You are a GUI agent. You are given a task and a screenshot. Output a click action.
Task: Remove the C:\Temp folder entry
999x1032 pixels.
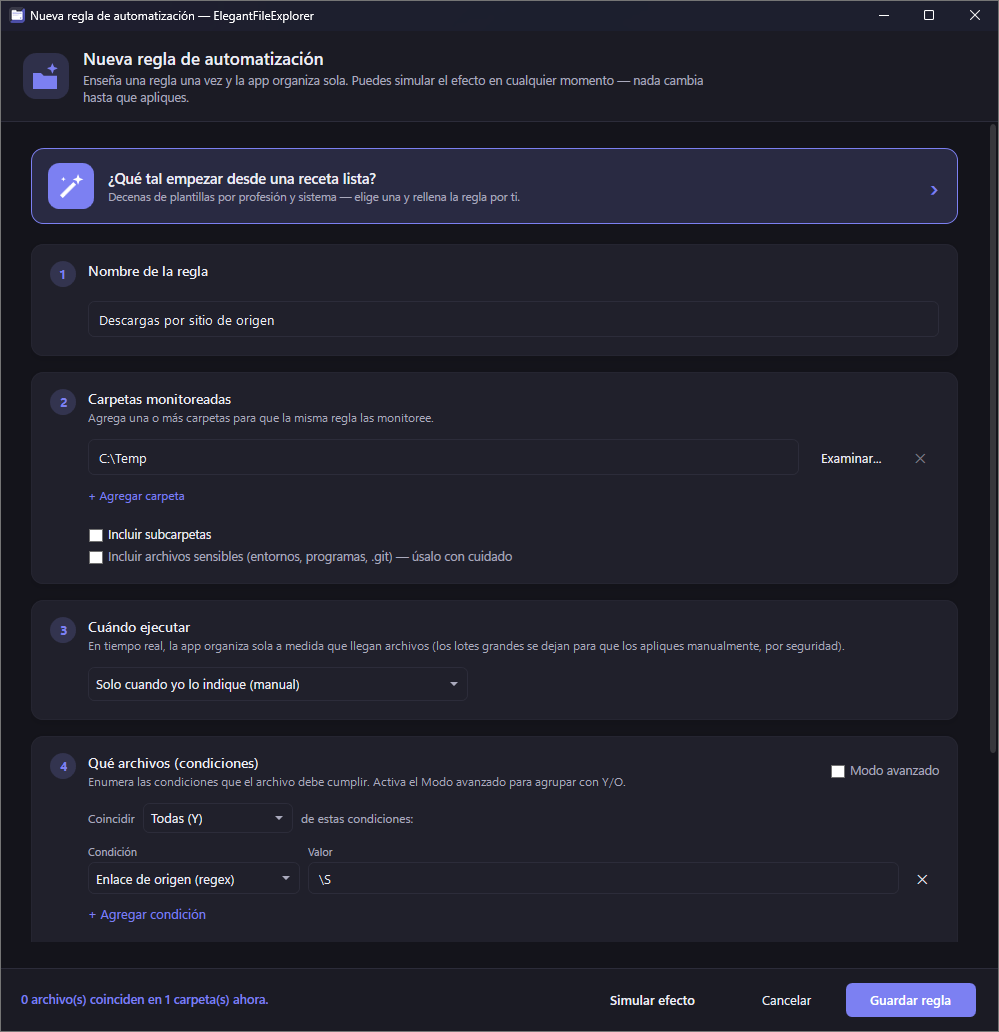click(920, 459)
